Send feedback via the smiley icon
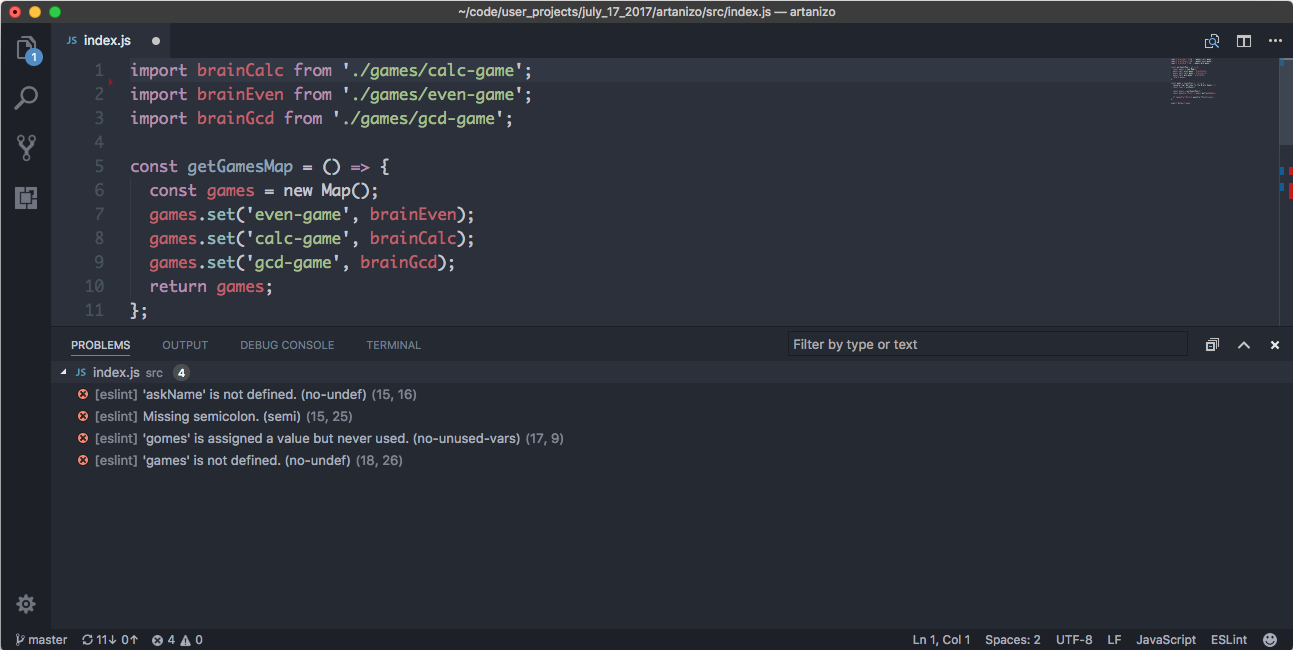1293x650 pixels. pyautogui.click(x=1269, y=639)
